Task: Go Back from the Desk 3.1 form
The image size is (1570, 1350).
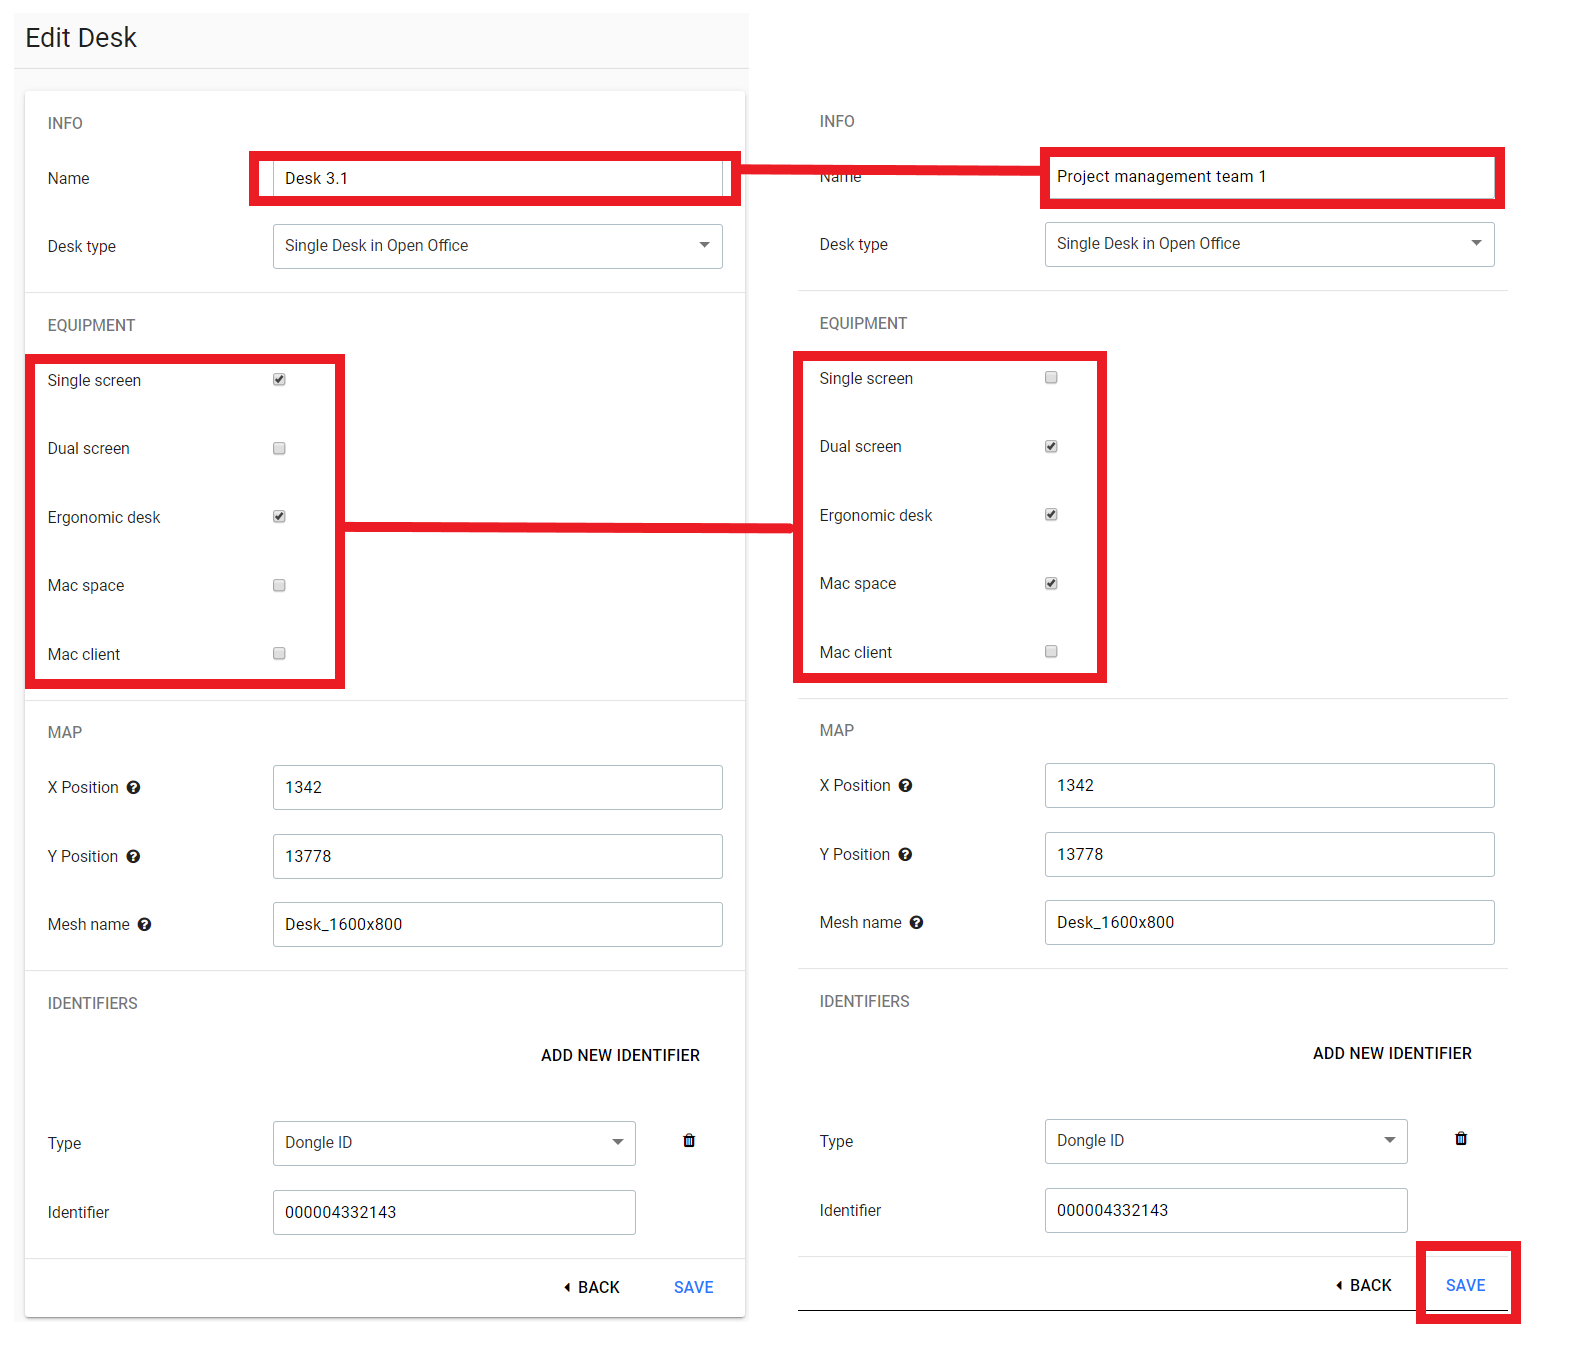Action: pyautogui.click(x=592, y=1288)
